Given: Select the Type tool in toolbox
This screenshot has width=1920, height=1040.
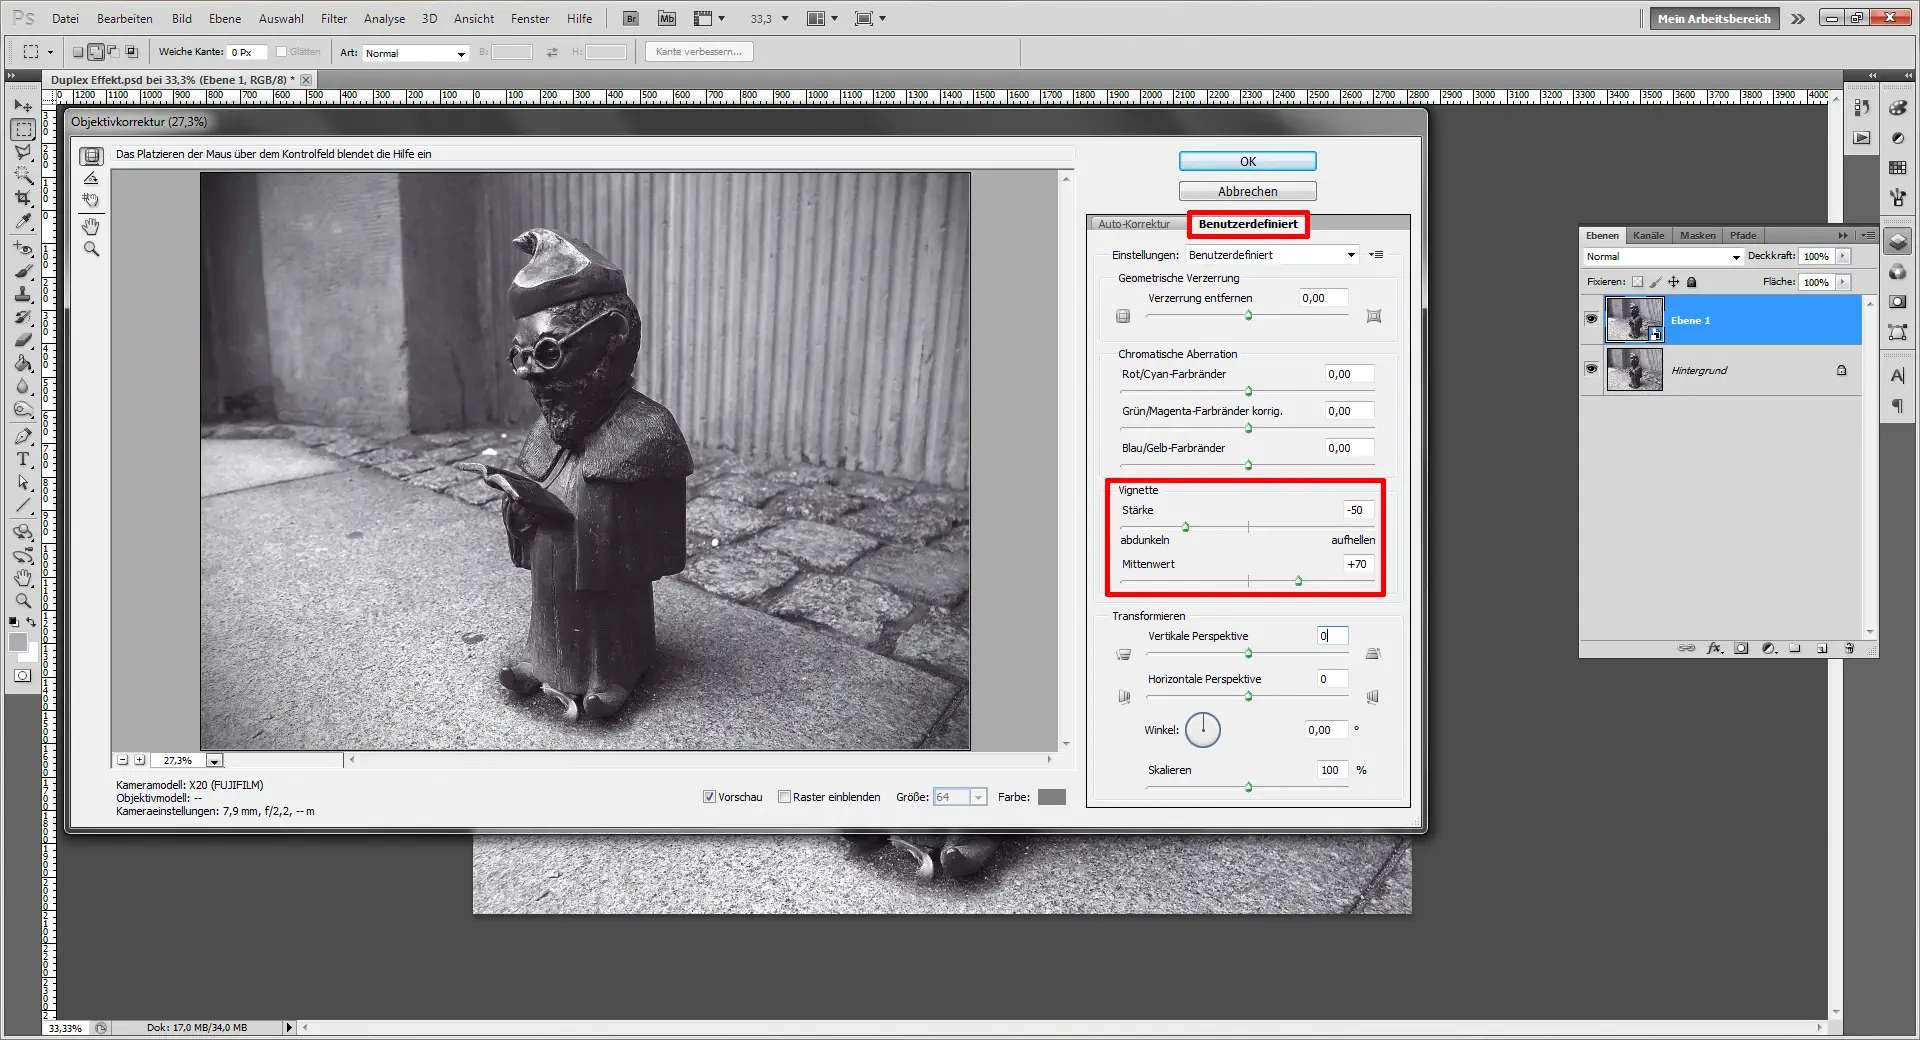Looking at the screenshot, I should 23,460.
